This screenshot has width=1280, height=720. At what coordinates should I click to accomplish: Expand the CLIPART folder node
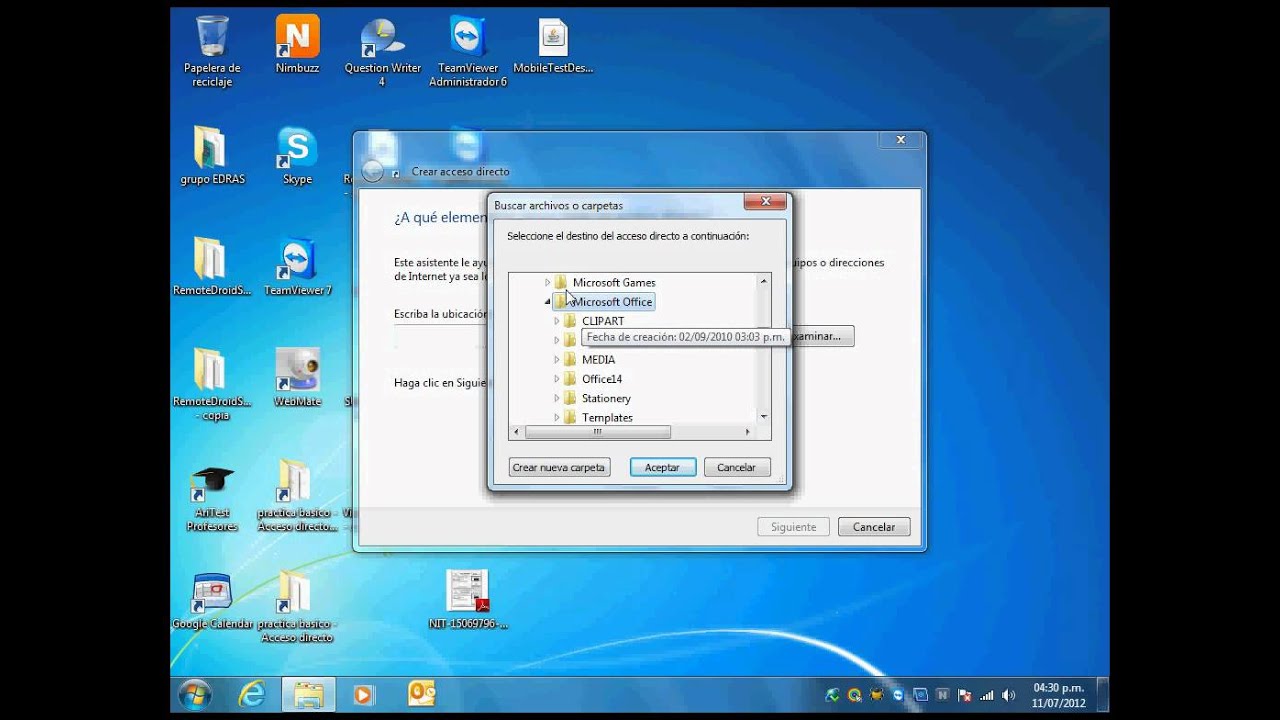coord(557,321)
